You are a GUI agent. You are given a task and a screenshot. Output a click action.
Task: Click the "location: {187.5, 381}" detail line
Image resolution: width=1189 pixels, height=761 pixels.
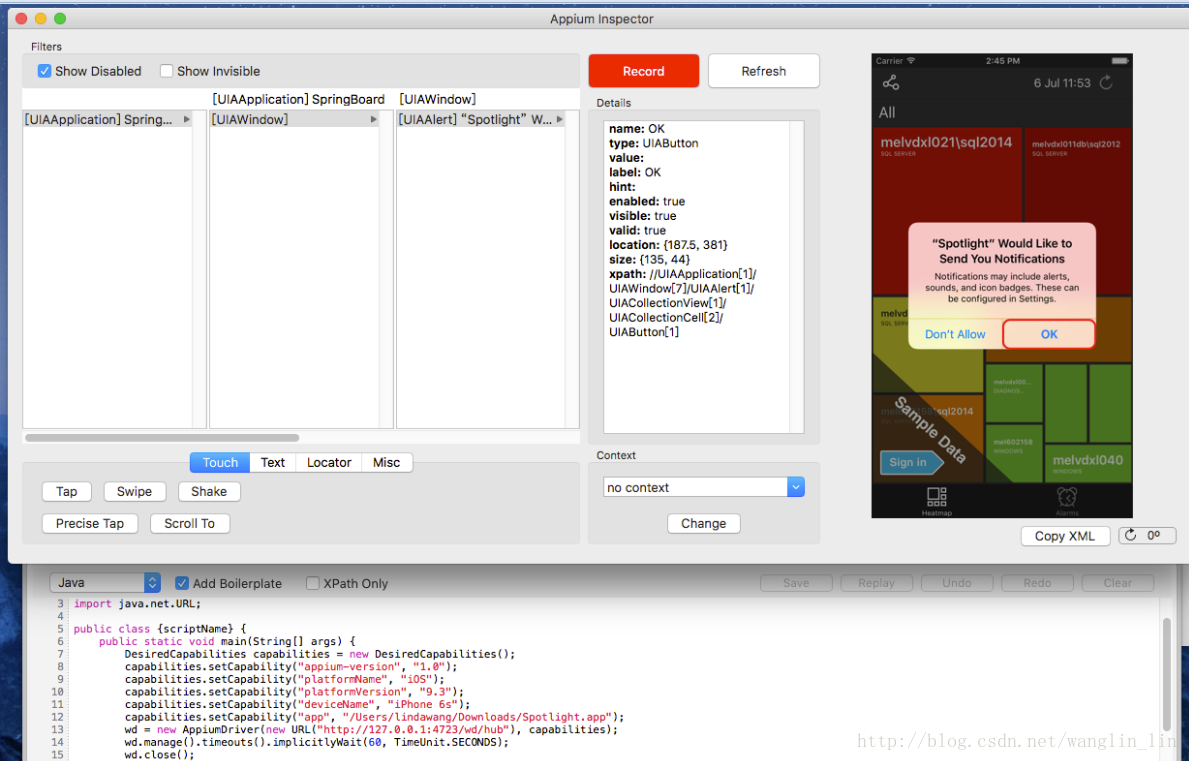click(x=668, y=245)
